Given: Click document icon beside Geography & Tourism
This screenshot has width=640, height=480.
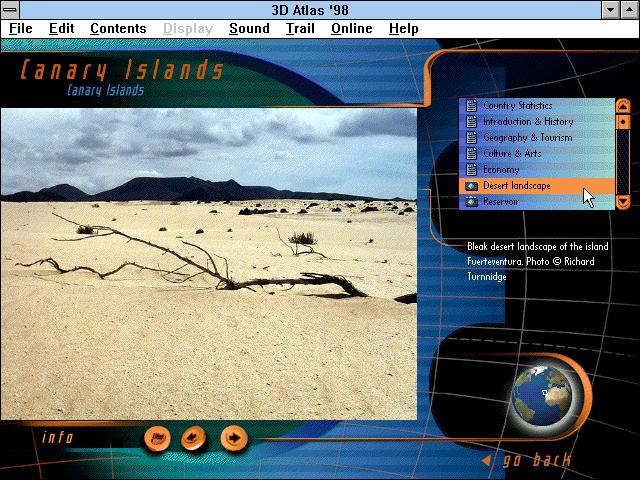Looking at the screenshot, I should 471,138.
